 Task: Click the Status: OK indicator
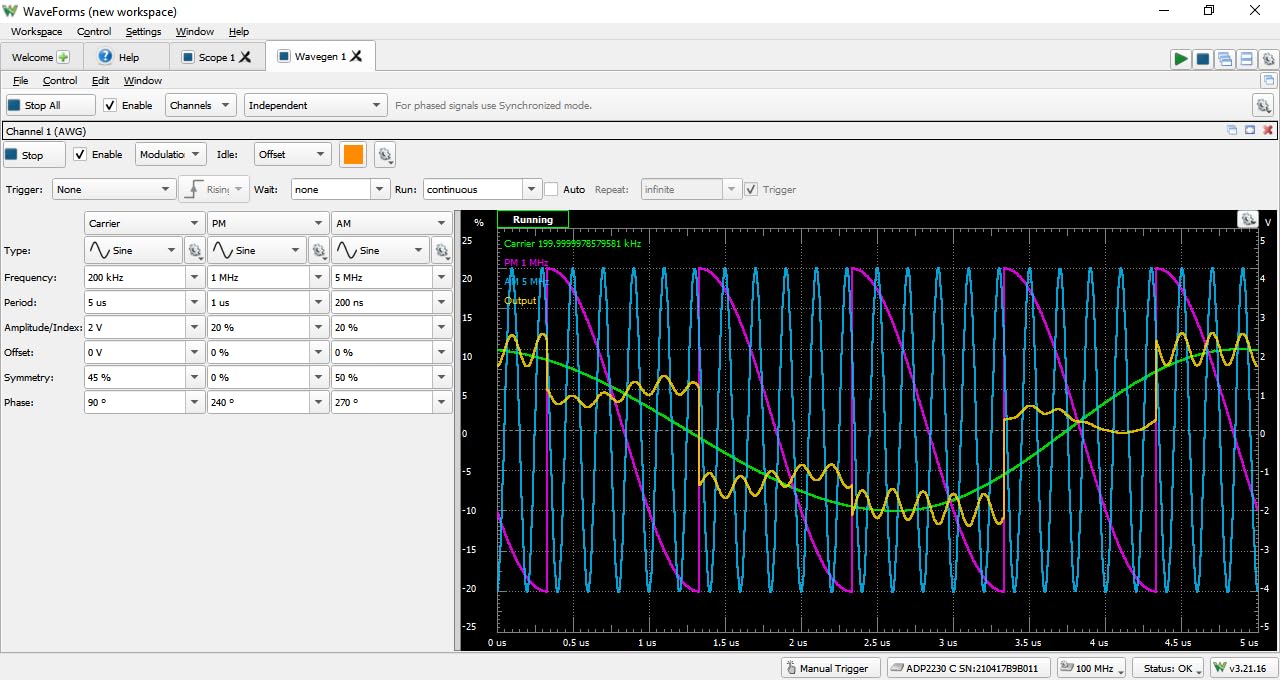point(1168,668)
